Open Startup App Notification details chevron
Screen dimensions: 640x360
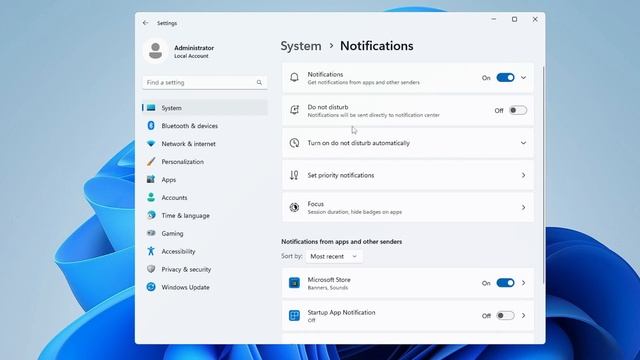click(523, 316)
